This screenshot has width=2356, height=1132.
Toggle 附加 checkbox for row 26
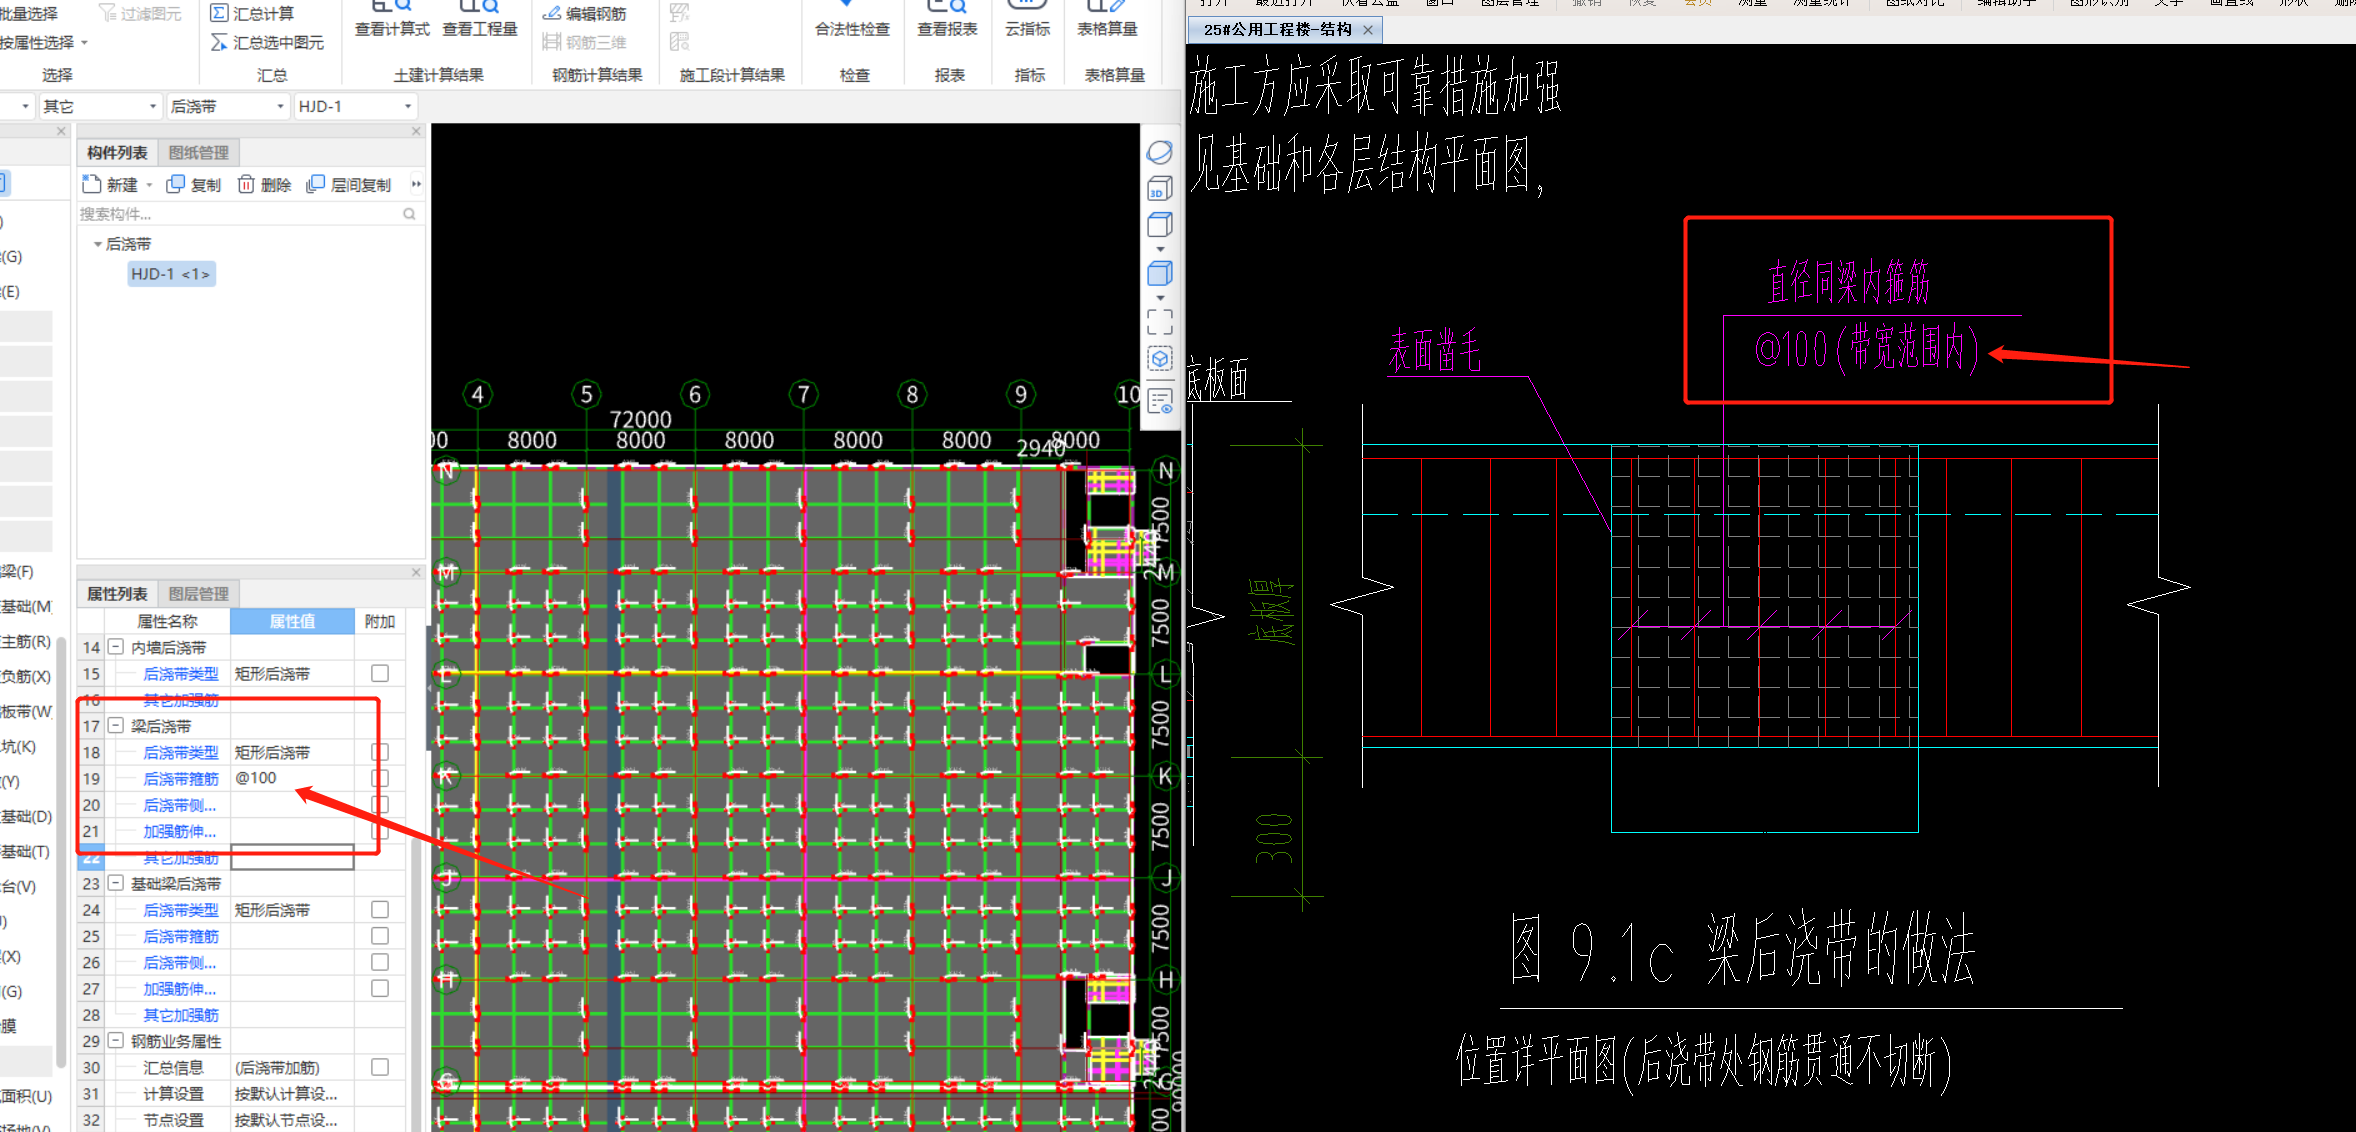click(380, 961)
